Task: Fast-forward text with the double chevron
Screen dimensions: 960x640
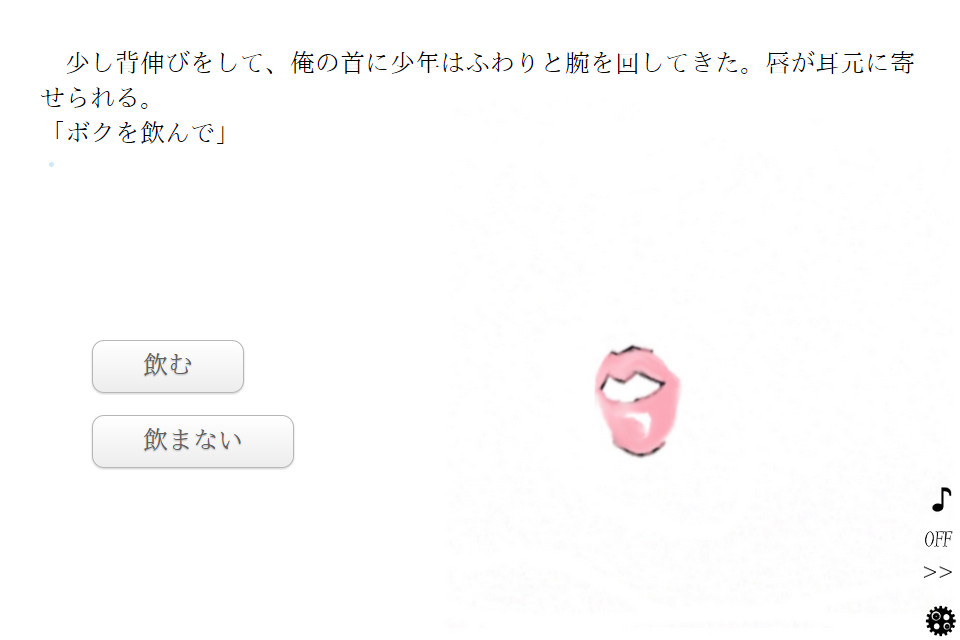Action: pyautogui.click(x=937, y=572)
